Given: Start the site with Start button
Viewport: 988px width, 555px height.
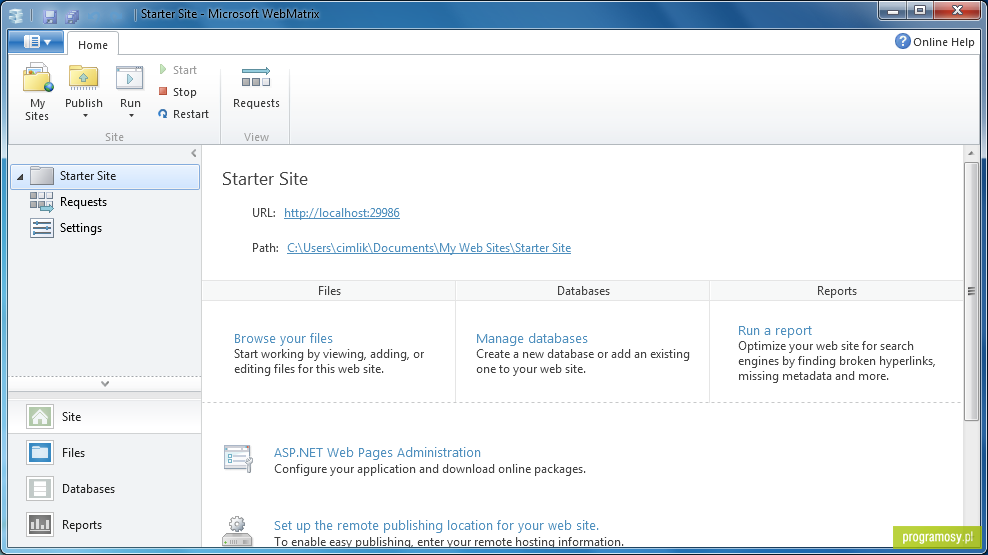Looking at the screenshot, I should (178, 70).
